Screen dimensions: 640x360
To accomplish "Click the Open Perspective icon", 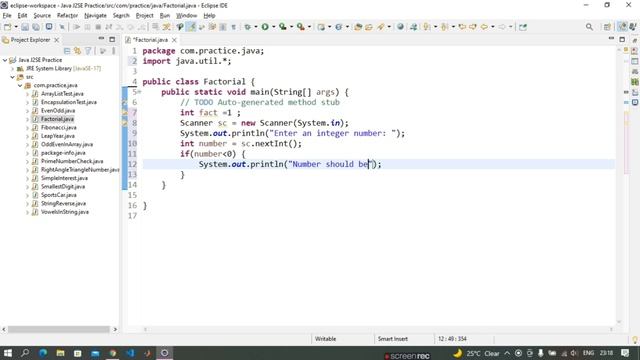I will 607,27.
